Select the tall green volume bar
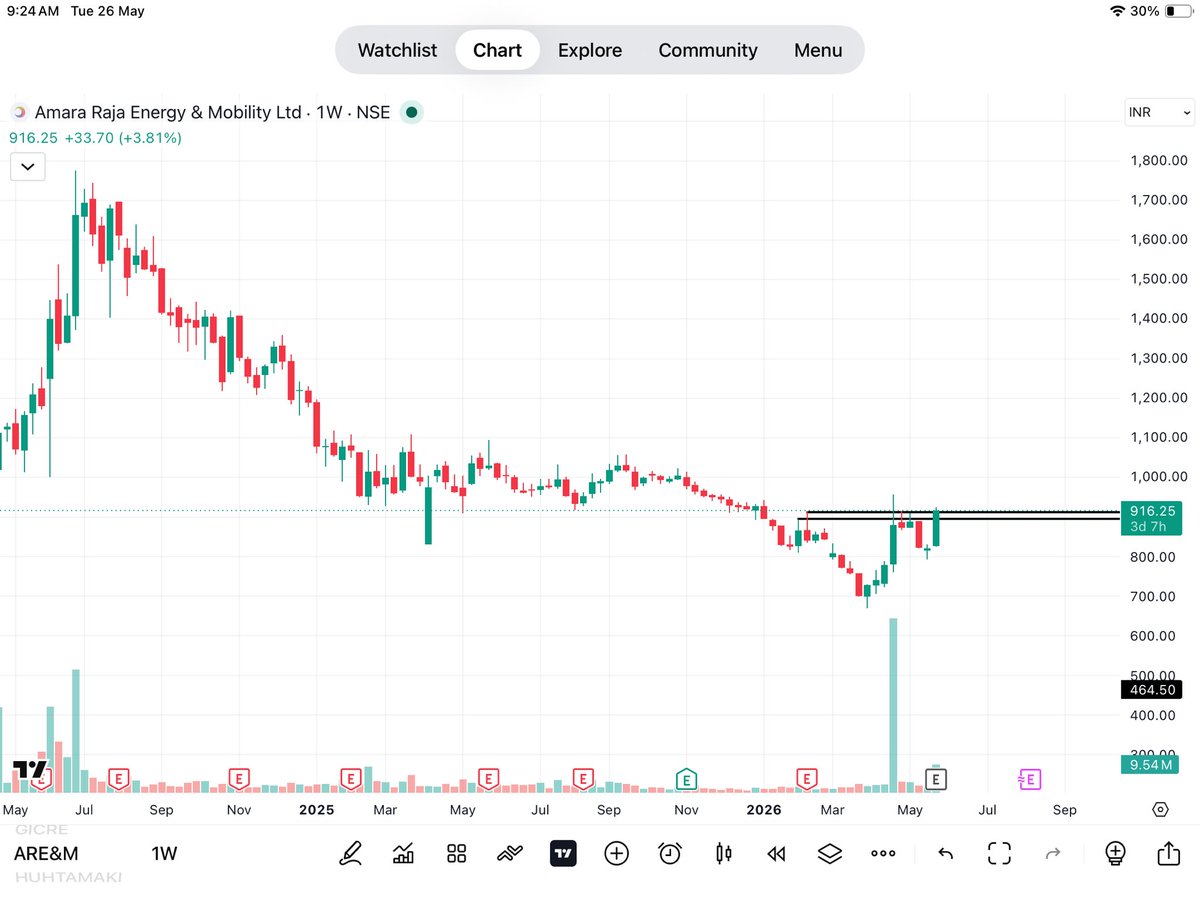 (893, 705)
